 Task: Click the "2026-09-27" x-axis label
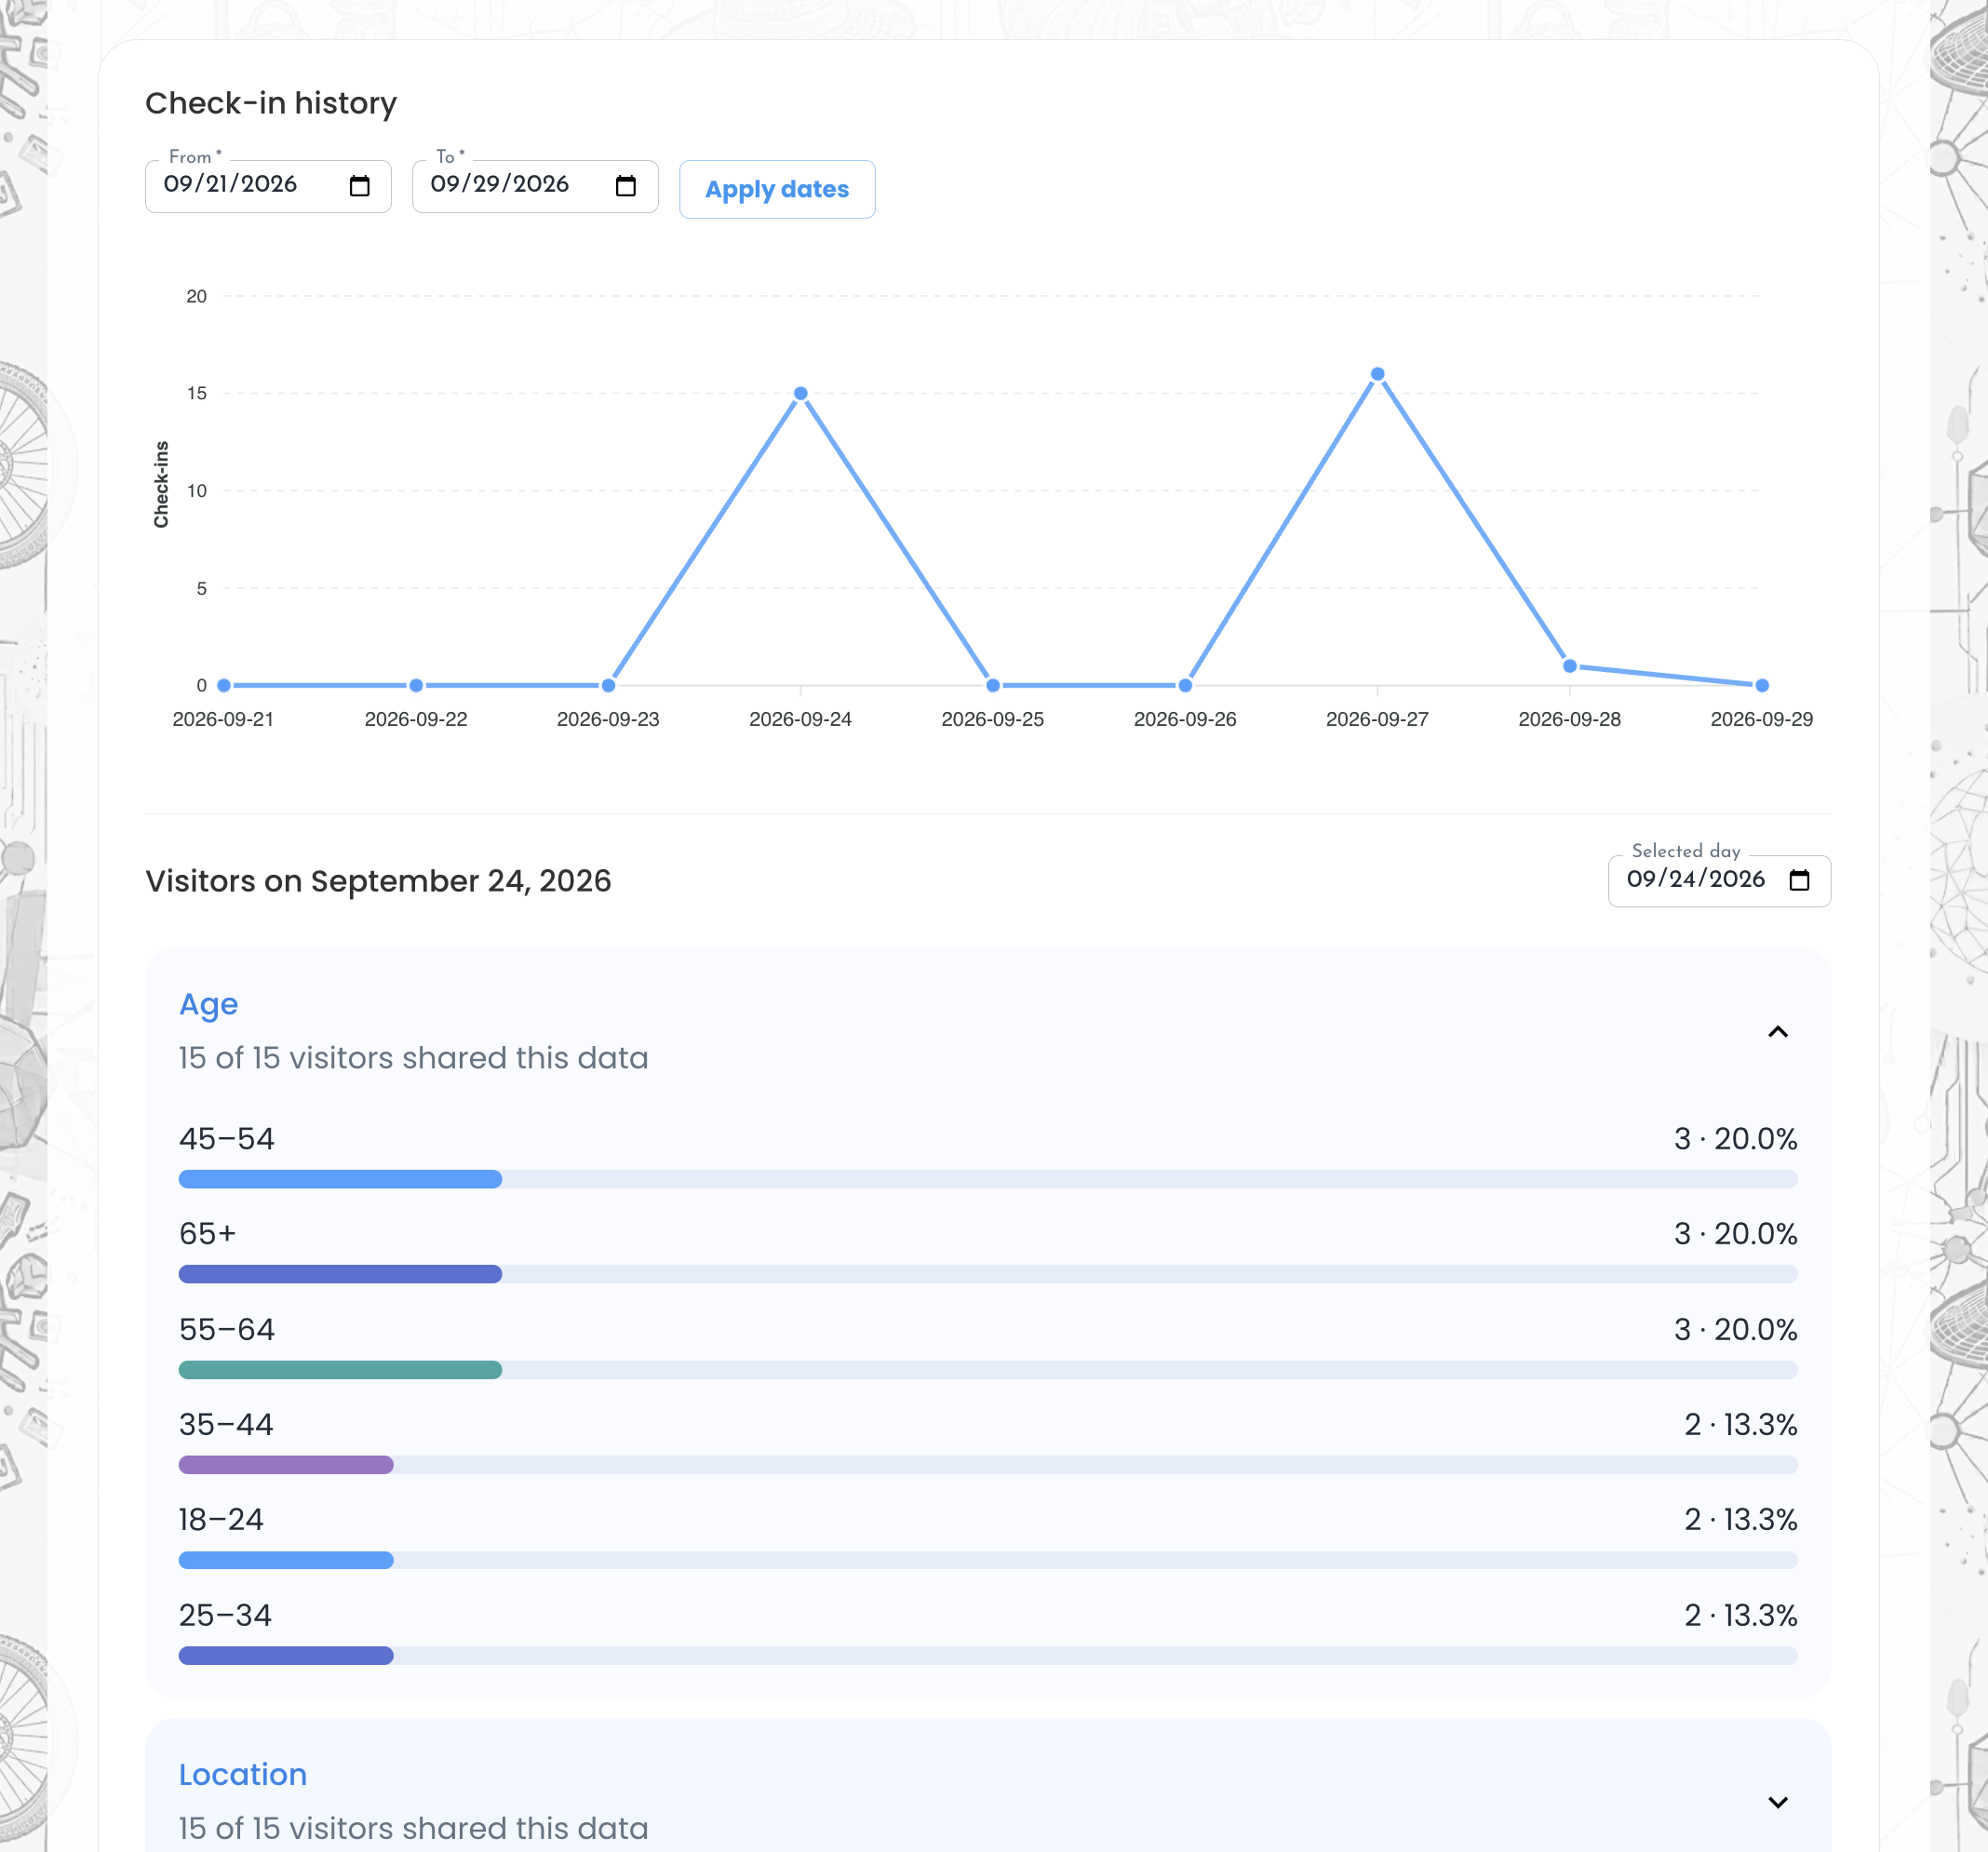pyautogui.click(x=1377, y=719)
